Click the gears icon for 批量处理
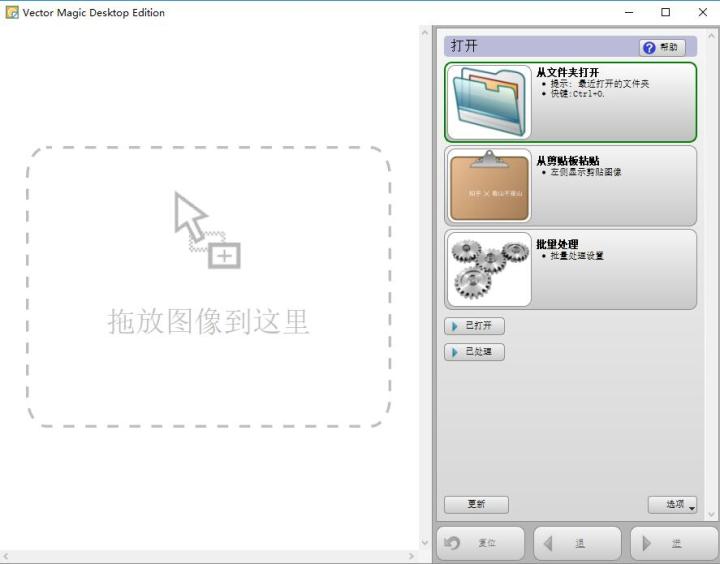This screenshot has width=720, height=564. pyautogui.click(x=489, y=270)
